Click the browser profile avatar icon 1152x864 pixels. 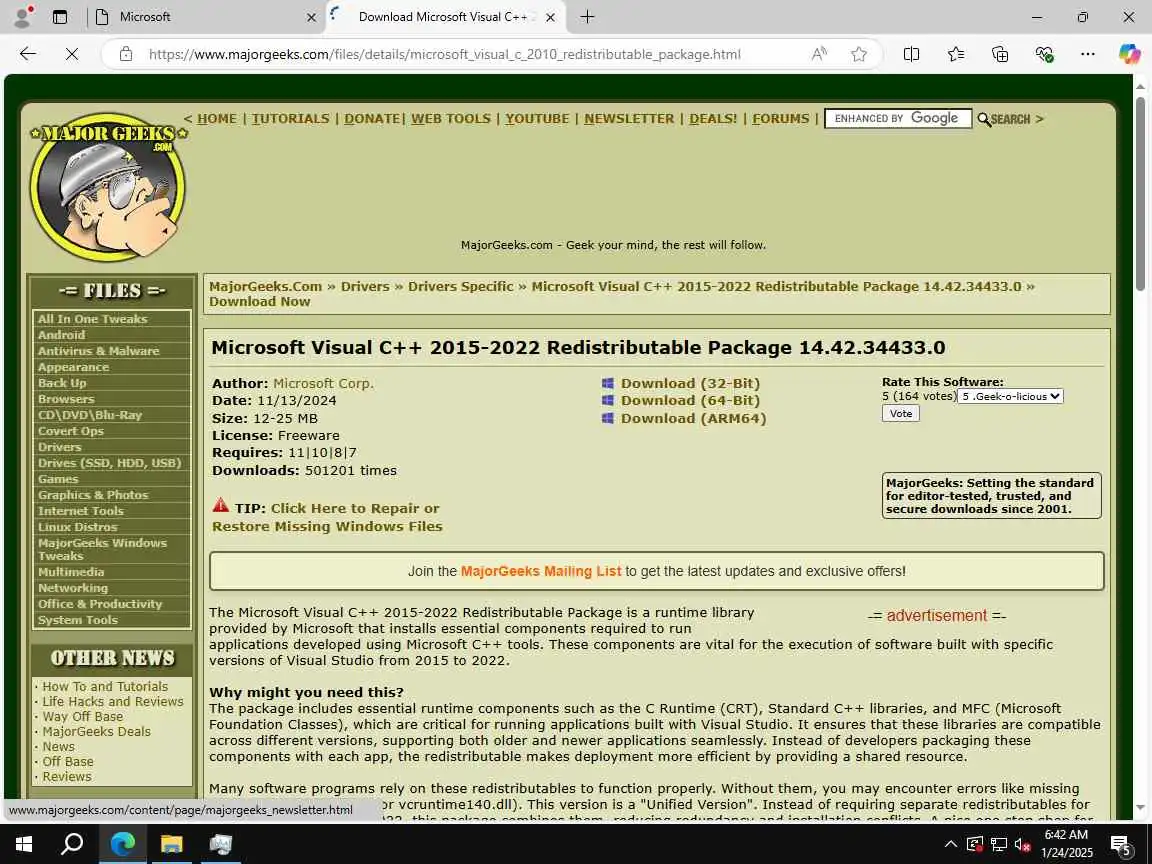tap(24, 16)
